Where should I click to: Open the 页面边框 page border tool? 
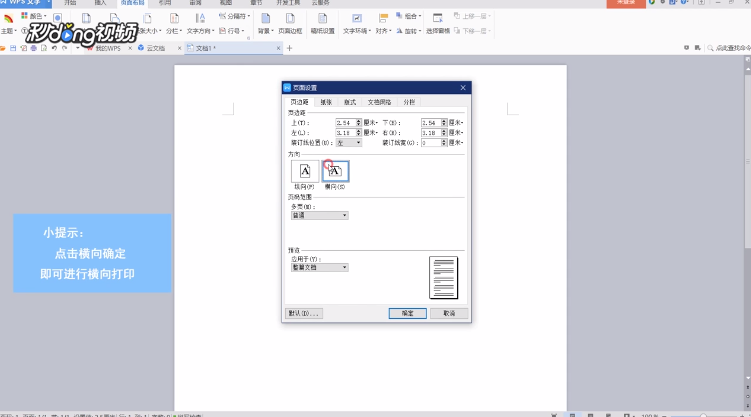(290, 23)
